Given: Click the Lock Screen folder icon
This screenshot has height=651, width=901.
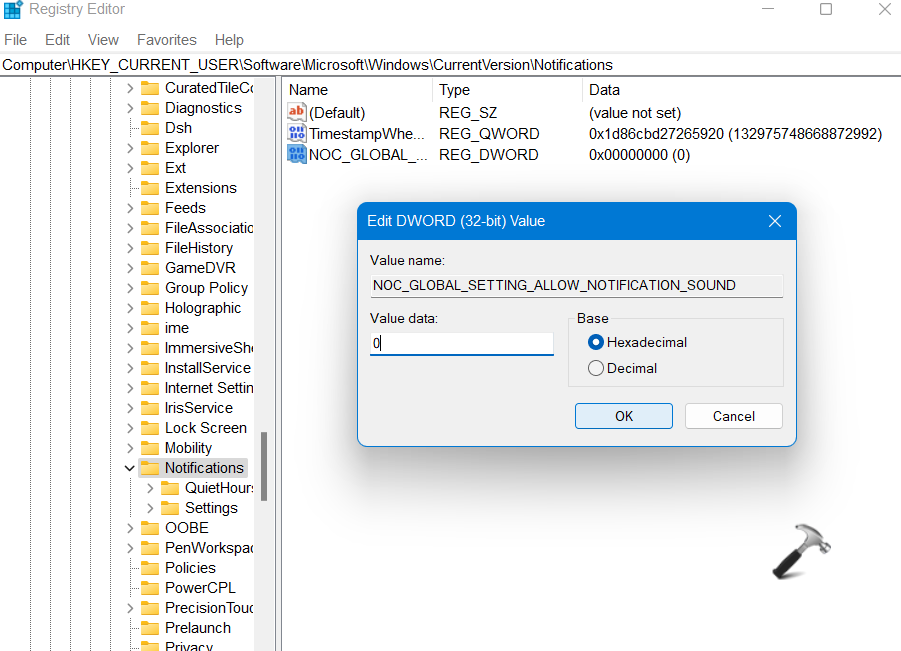Looking at the screenshot, I should pos(150,428).
